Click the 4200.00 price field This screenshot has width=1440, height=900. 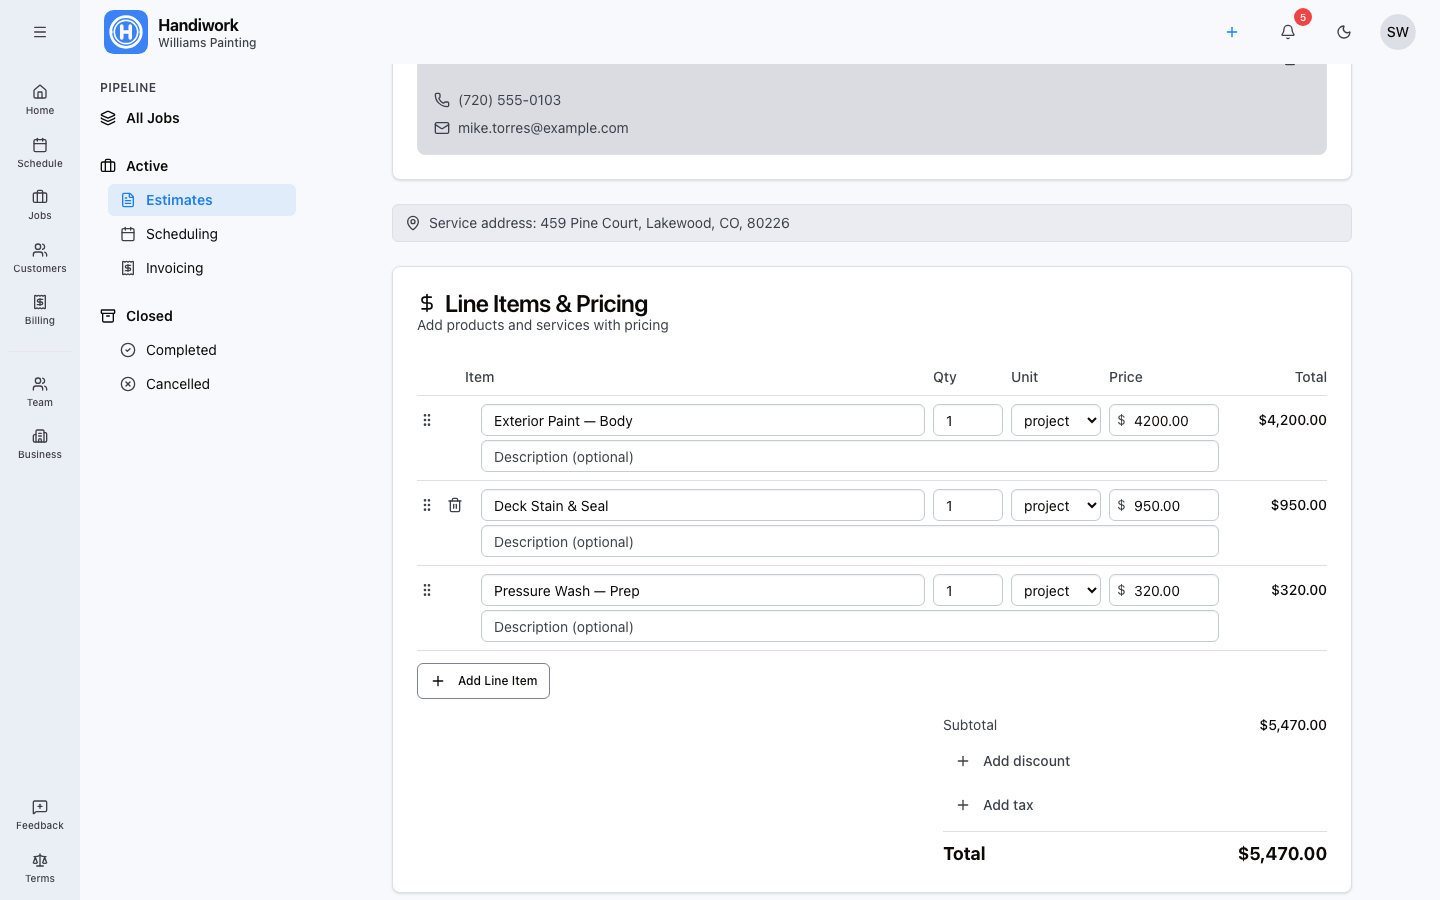pyautogui.click(x=1164, y=420)
